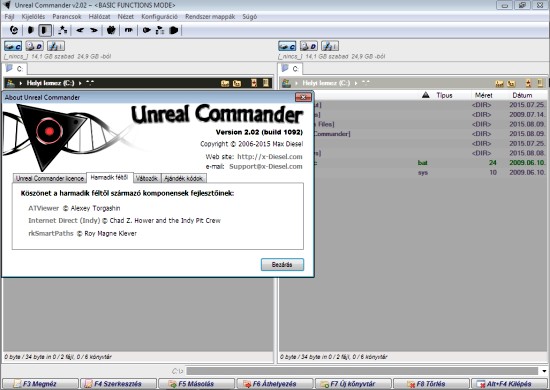Select drive D in the left panel
Screen dimensions: 550x390
point(34,46)
